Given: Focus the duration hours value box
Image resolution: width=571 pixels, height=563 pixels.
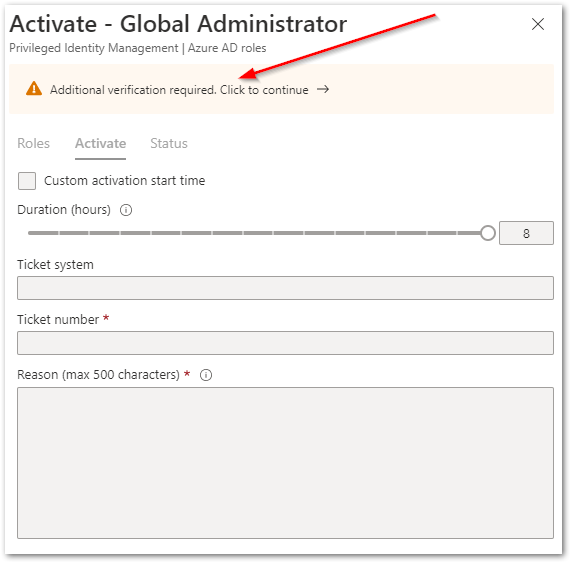Looking at the screenshot, I should coord(526,233).
